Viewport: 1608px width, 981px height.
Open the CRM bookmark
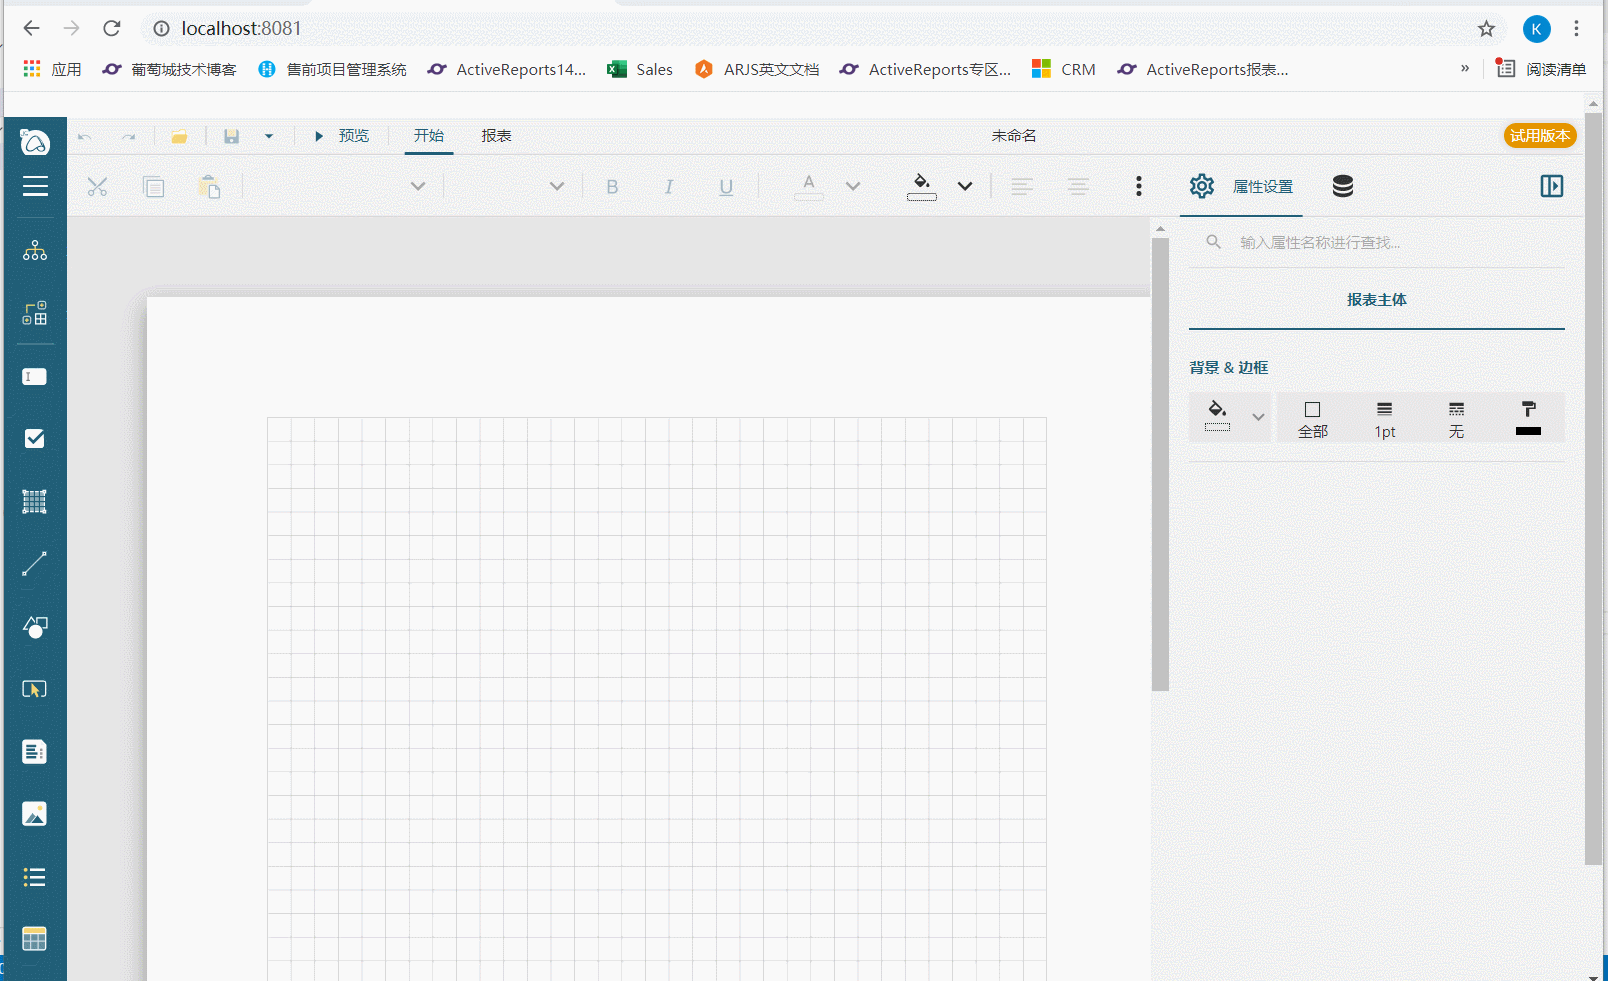click(1064, 69)
